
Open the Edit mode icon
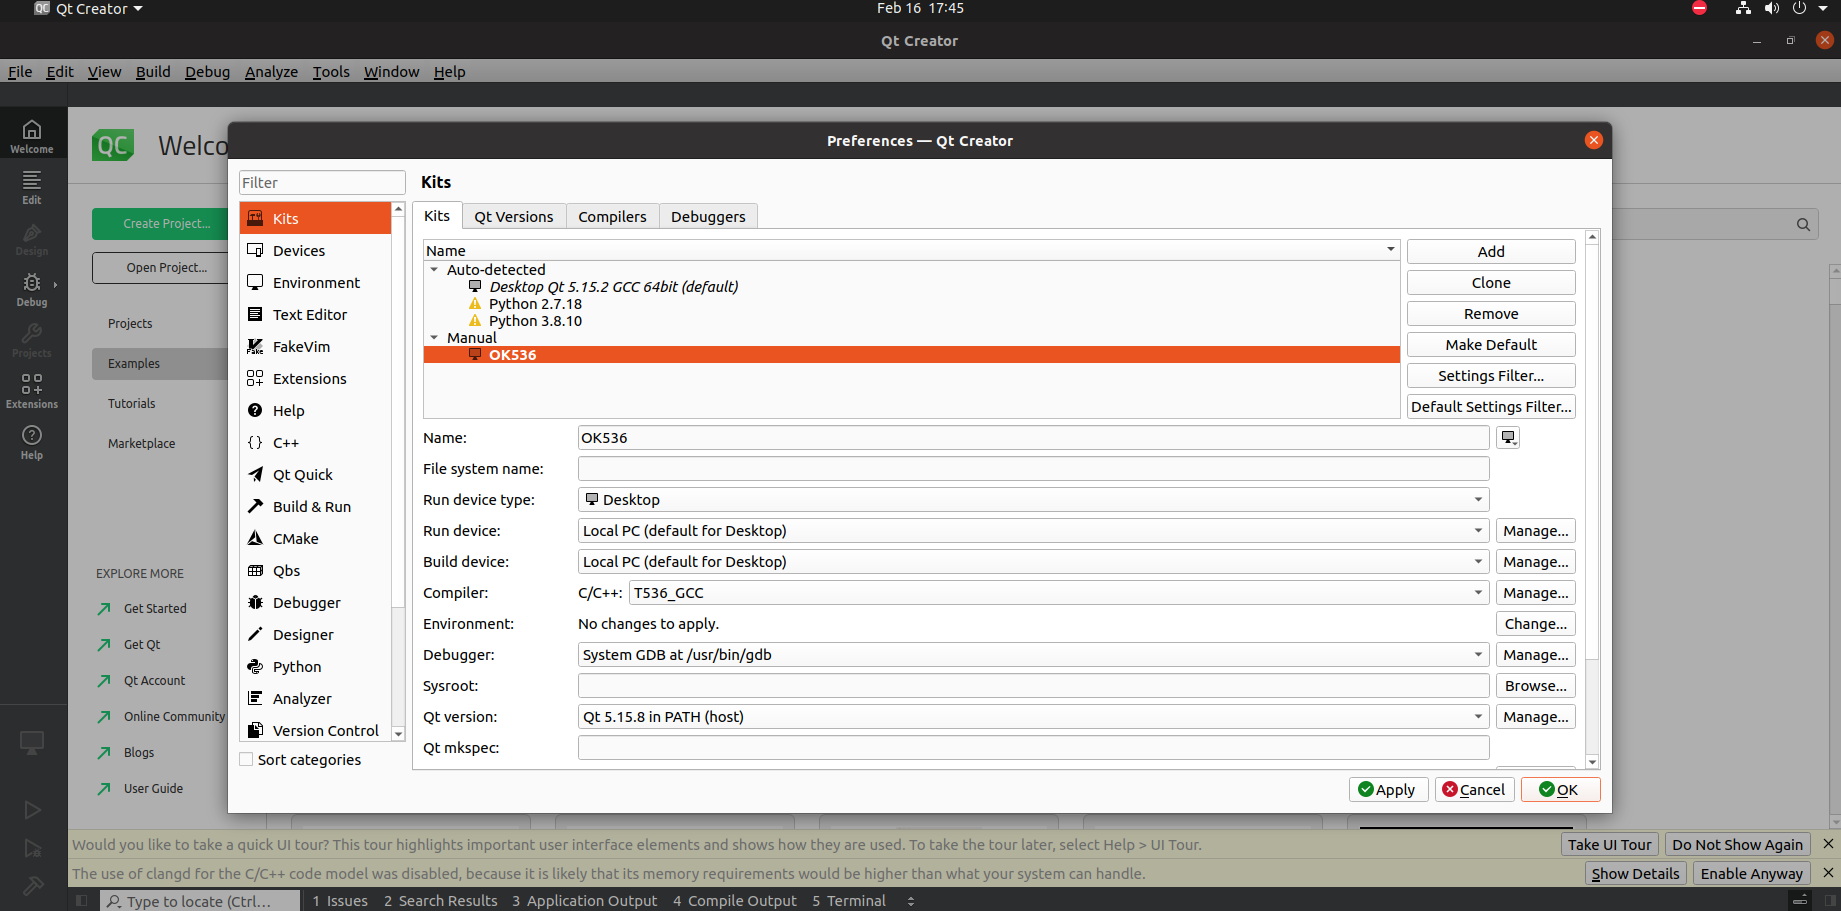click(x=32, y=186)
